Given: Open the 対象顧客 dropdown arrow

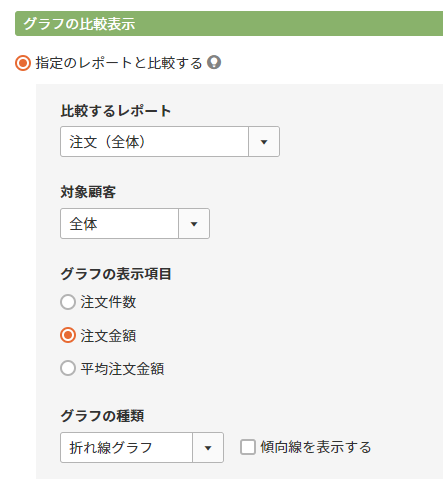Looking at the screenshot, I should pos(194,224).
